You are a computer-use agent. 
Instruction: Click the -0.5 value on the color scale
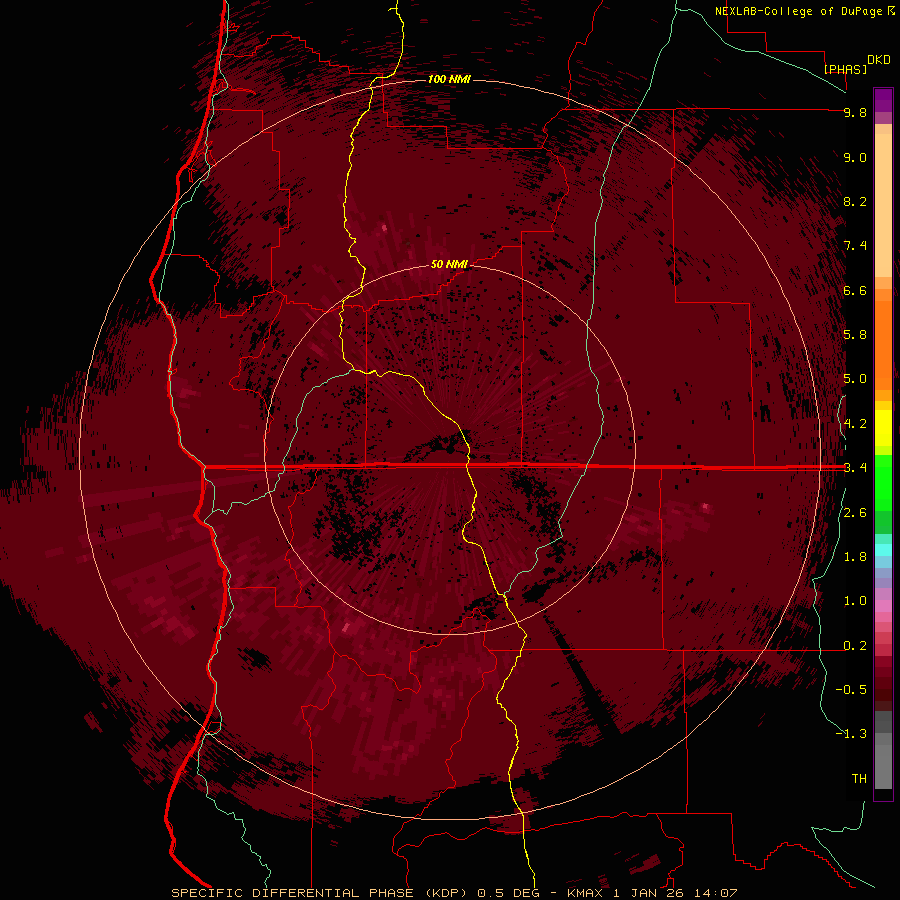coord(851,690)
